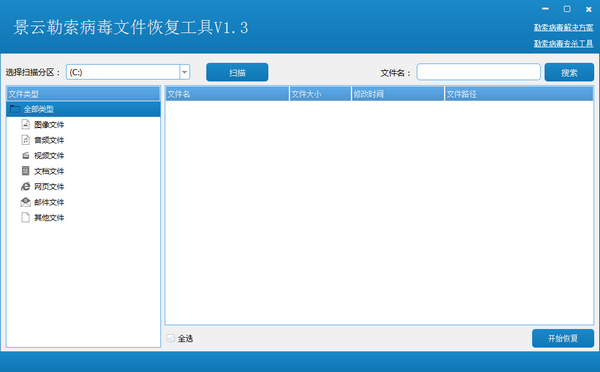600x372 pixels.
Task: Sort by the 文件名 column header
Action: (227, 94)
